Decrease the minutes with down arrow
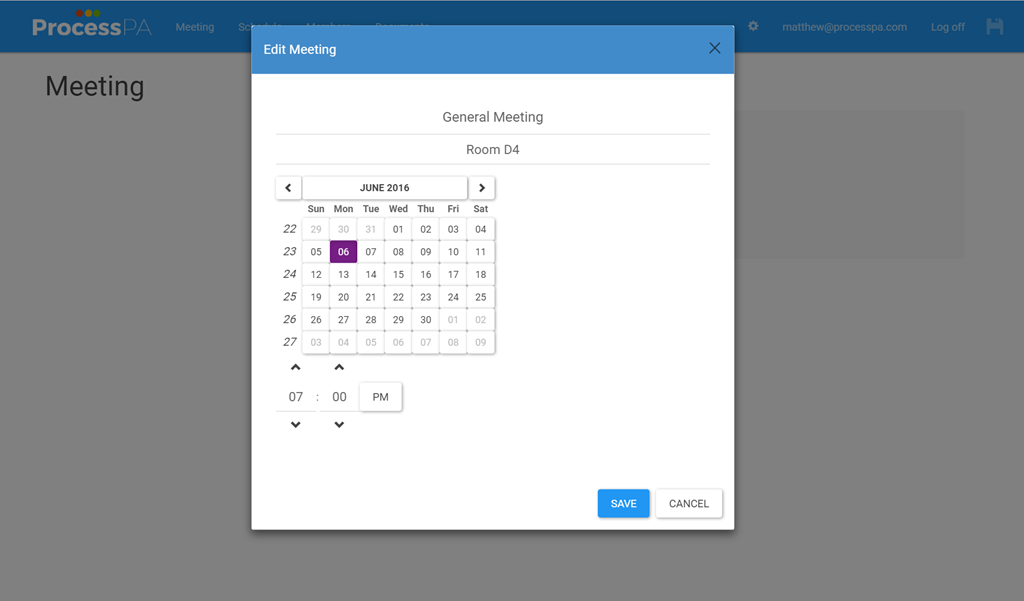 pos(339,425)
